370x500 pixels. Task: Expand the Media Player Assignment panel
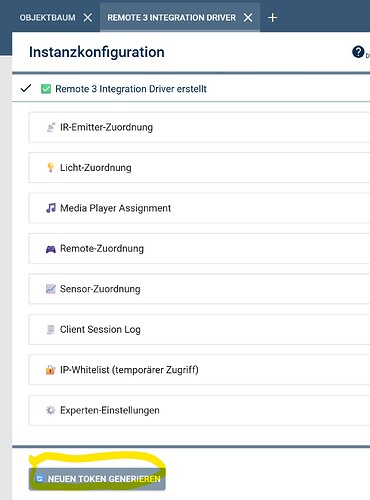(x=199, y=208)
